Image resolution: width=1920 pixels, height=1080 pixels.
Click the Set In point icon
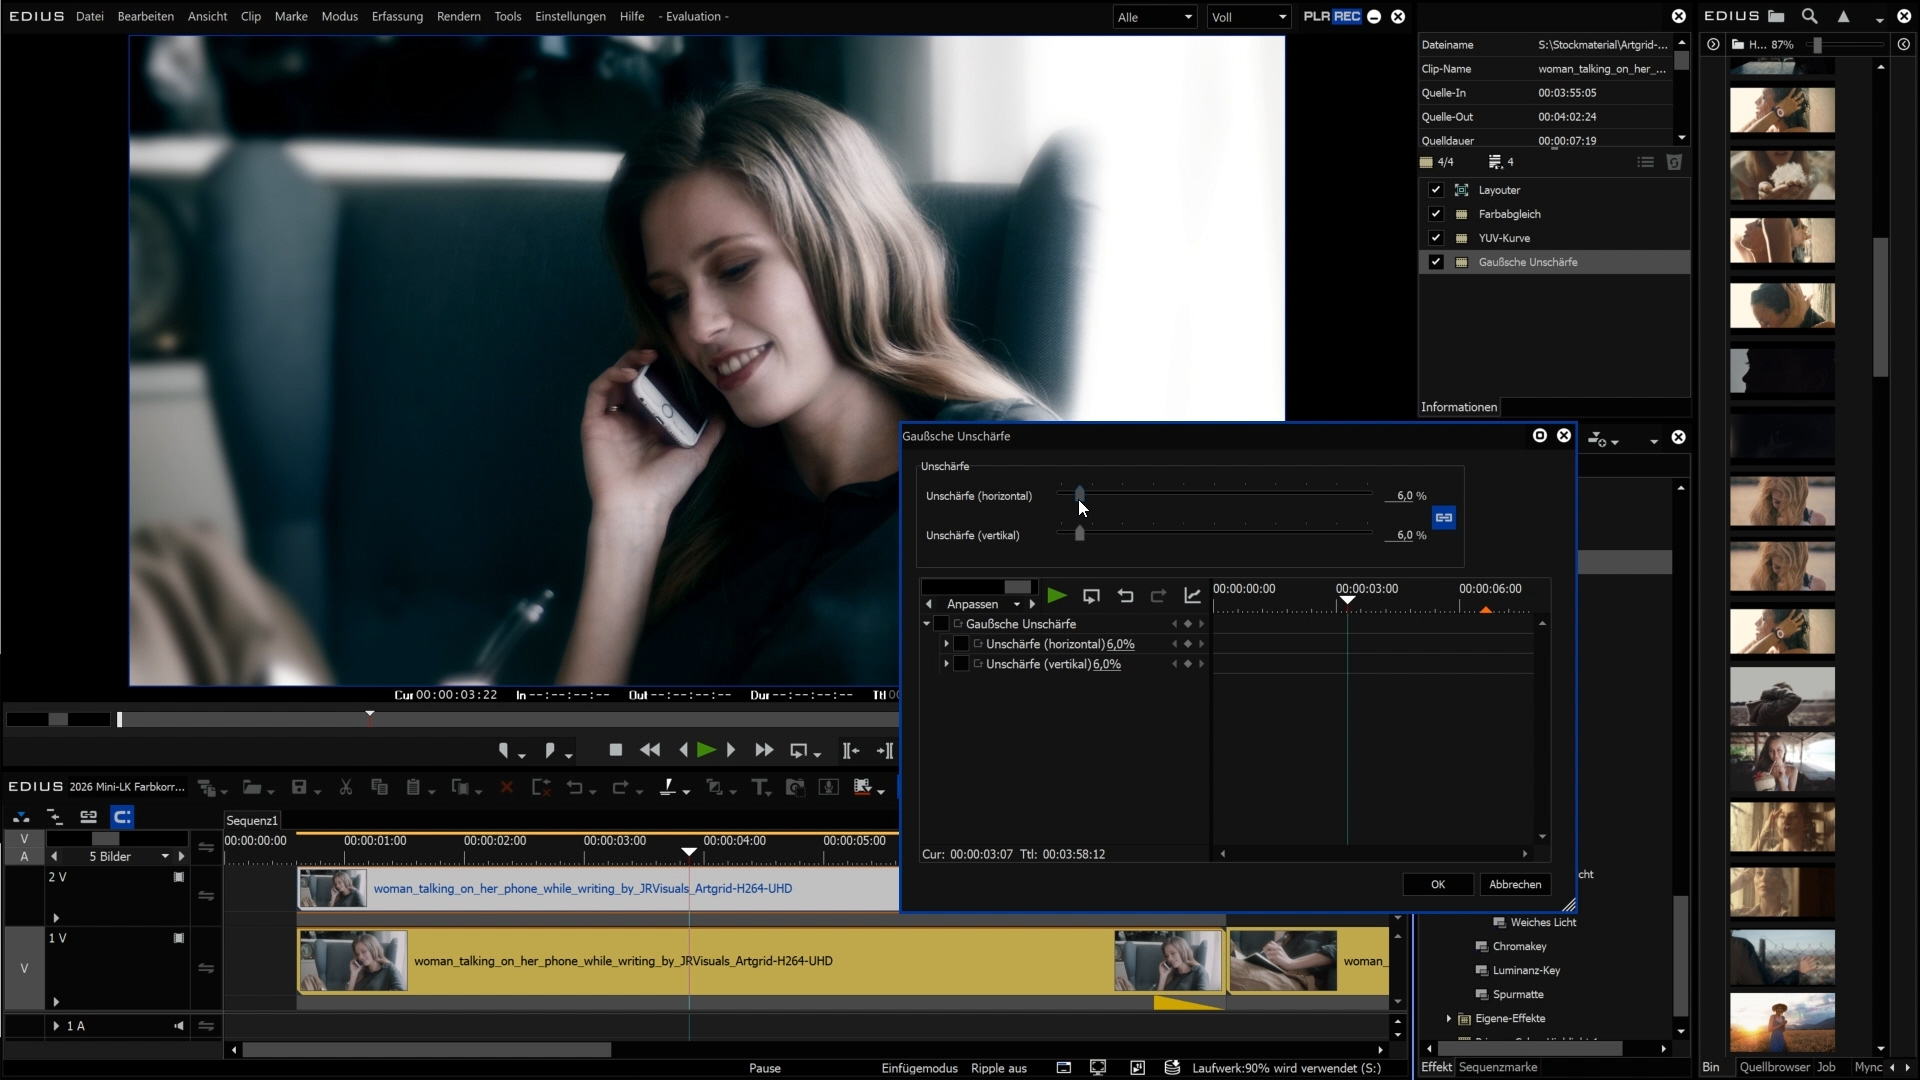[x=503, y=750]
